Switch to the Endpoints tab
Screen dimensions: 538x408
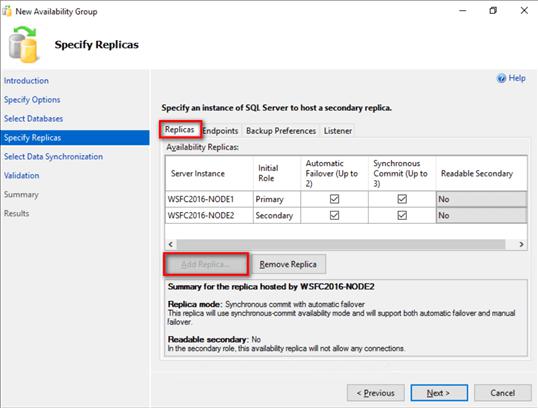220,131
